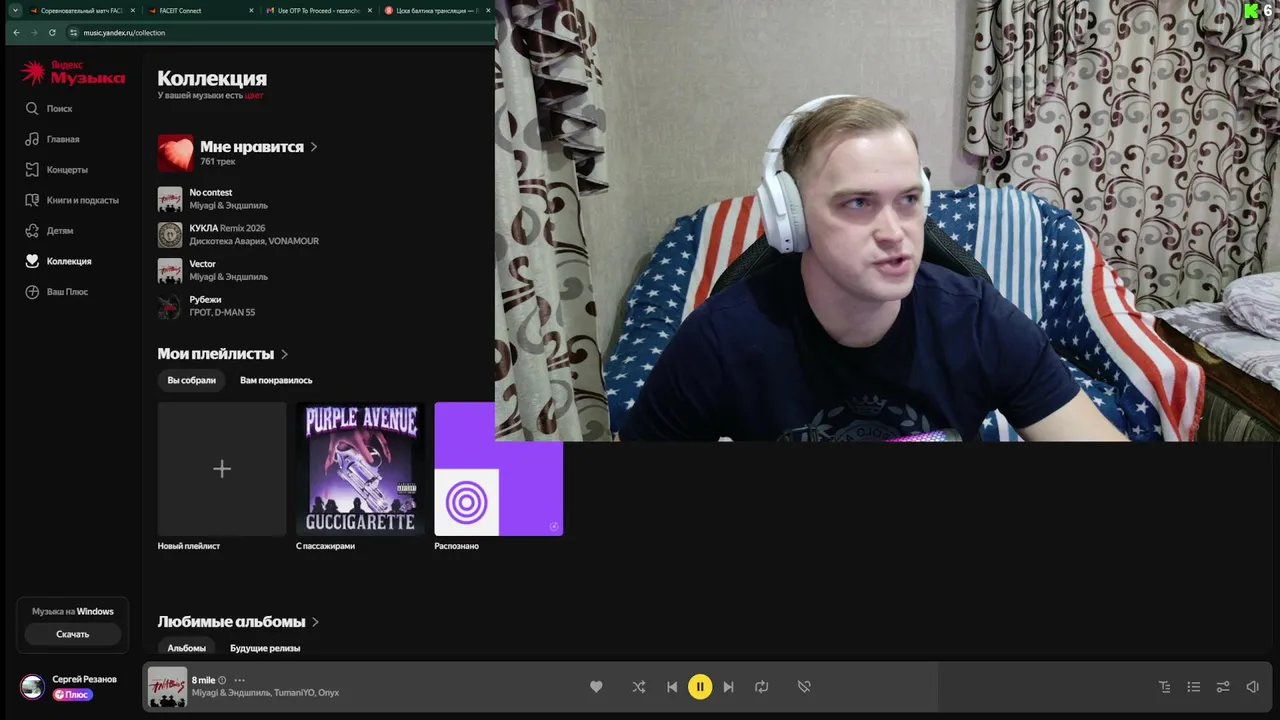The image size is (1280, 720).
Task: Open the play queue list icon
Action: coord(1193,687)
